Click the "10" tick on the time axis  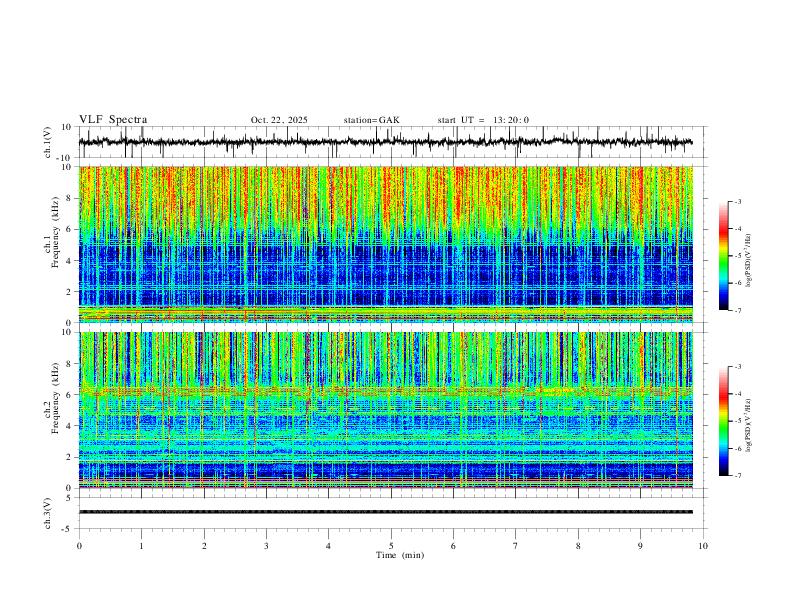click(703, 546)
